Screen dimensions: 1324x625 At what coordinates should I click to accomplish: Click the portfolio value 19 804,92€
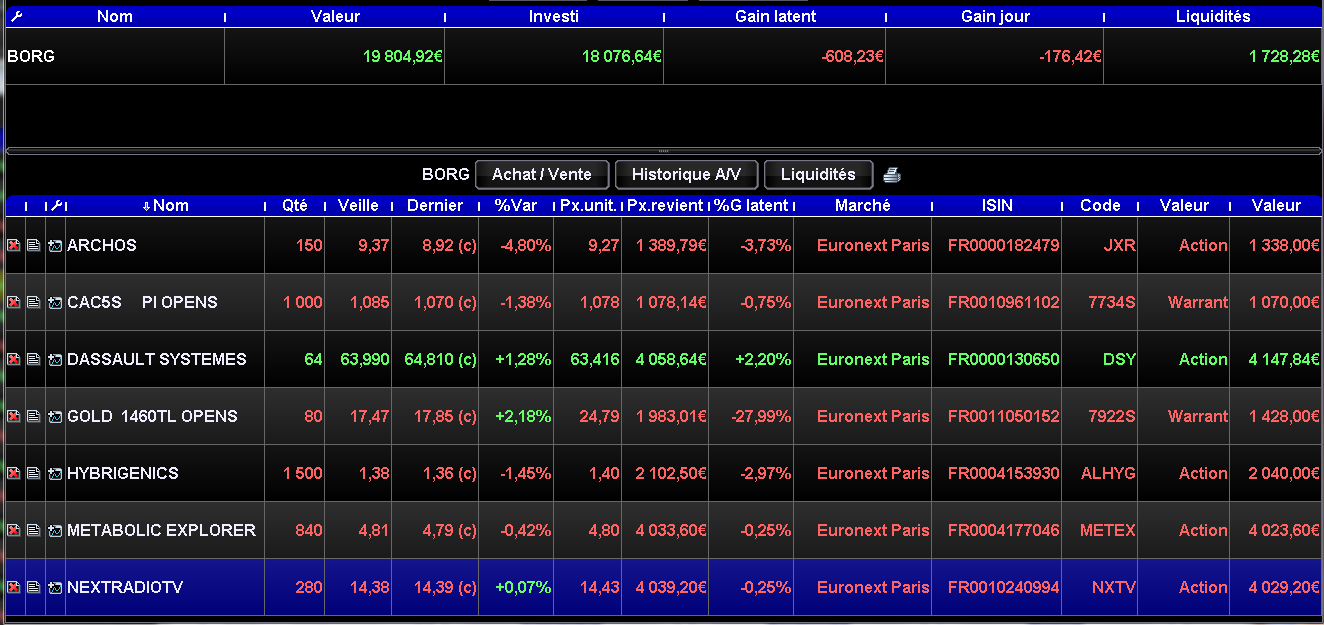tap(403, 56)
